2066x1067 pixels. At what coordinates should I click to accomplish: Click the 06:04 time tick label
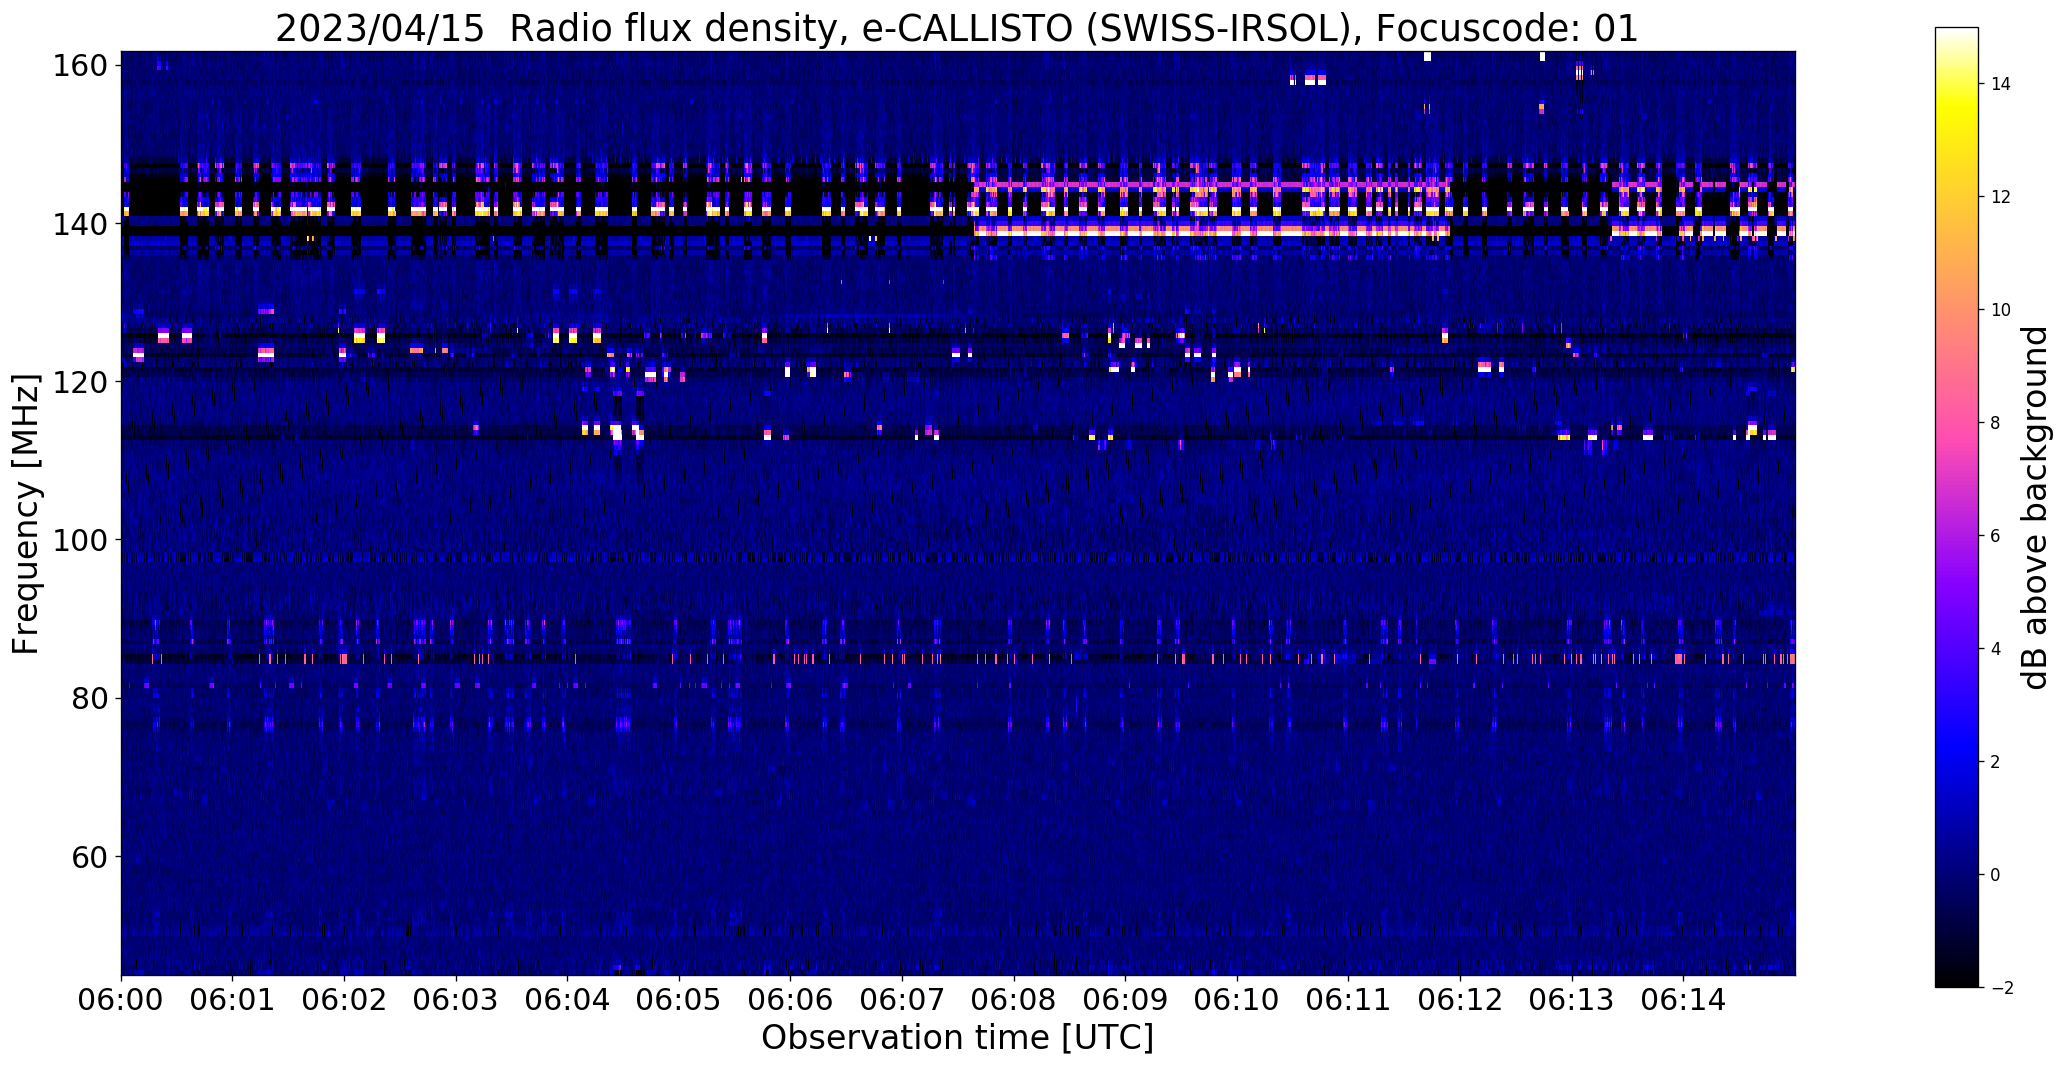[x=568, y=999]
